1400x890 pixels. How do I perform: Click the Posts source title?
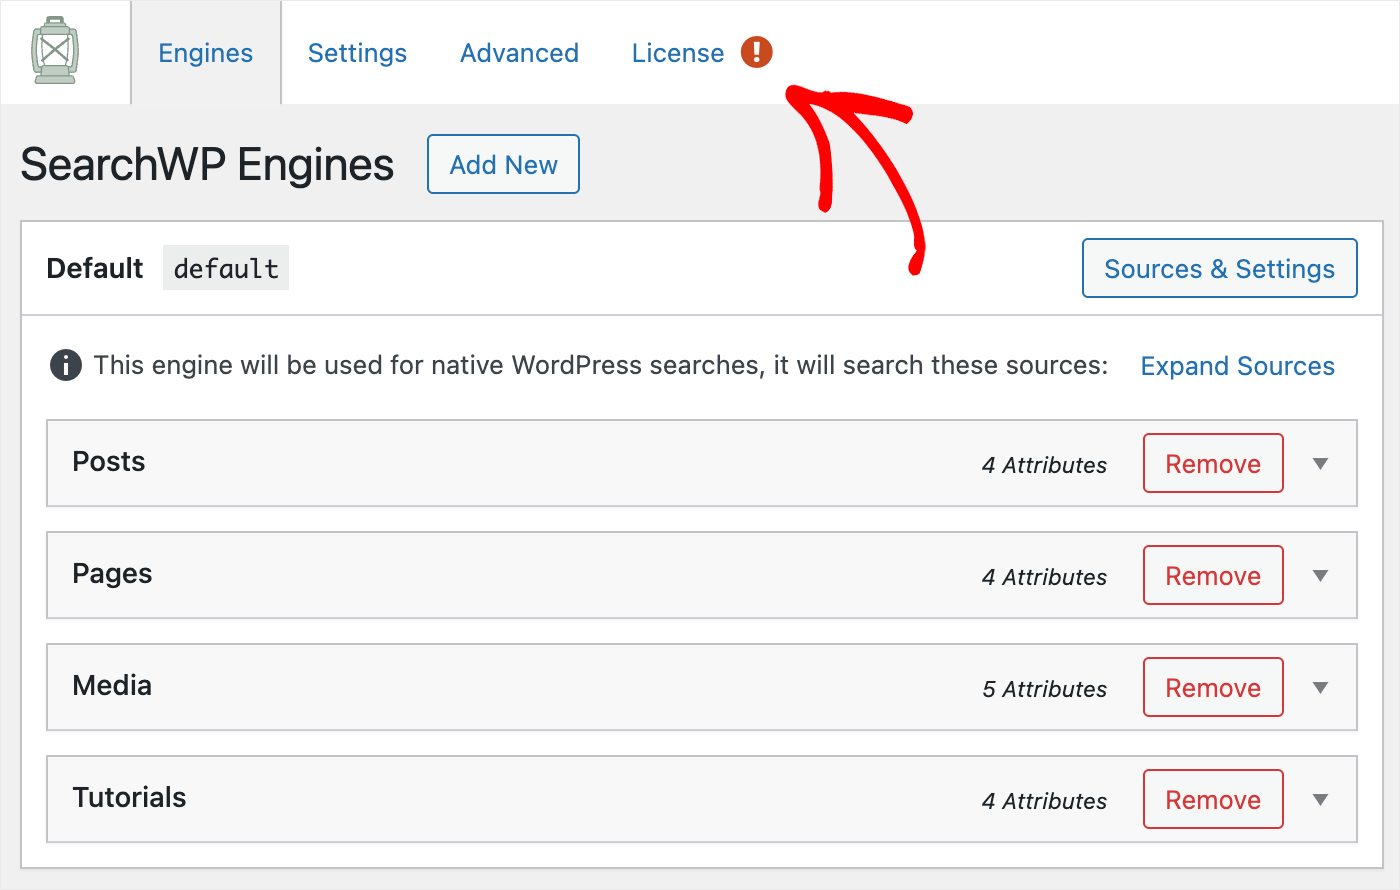click(x=109, y=462)
